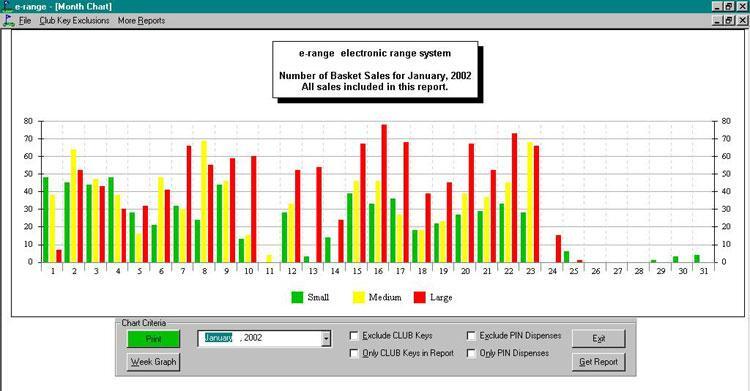Open Club Key Exclusions menu
Viewport: 750px width, 391px height.
tap(74, 21)
